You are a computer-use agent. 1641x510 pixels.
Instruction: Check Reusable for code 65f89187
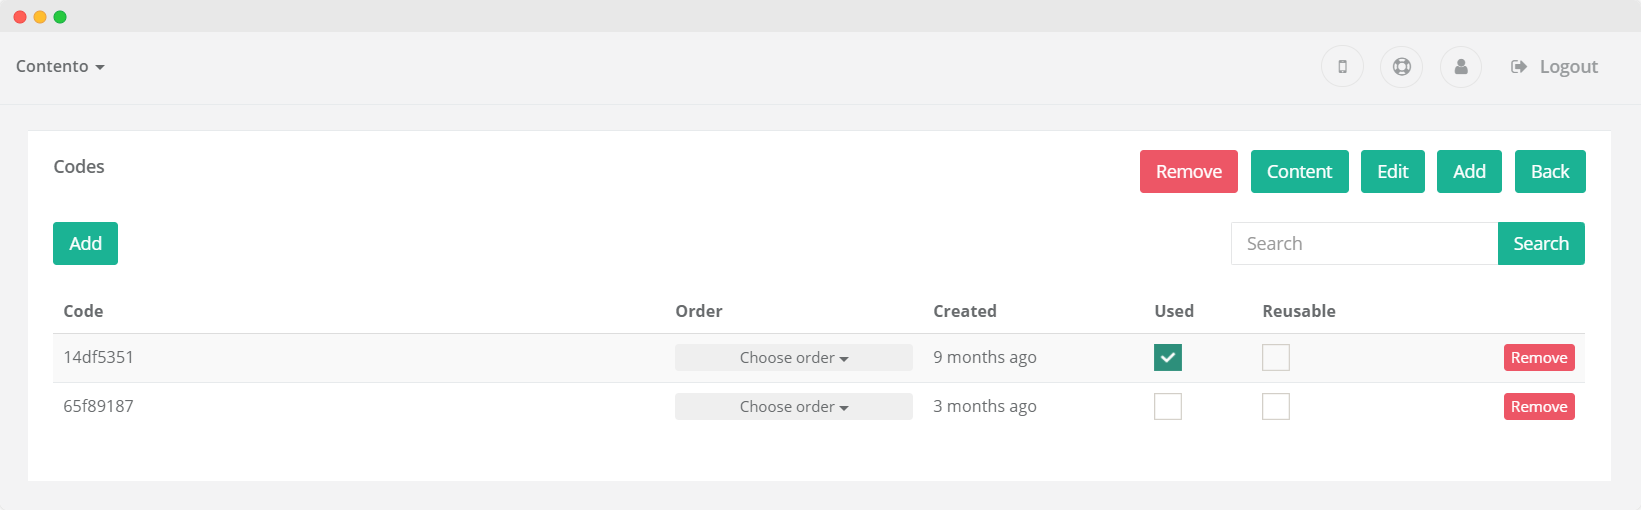tap(1276, 406)
